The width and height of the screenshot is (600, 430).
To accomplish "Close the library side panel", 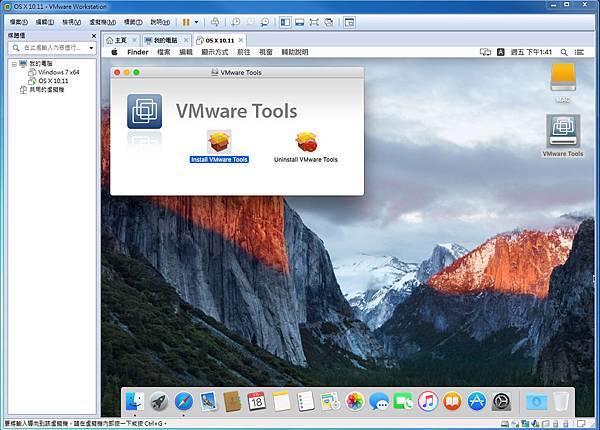I will point(94,36).
